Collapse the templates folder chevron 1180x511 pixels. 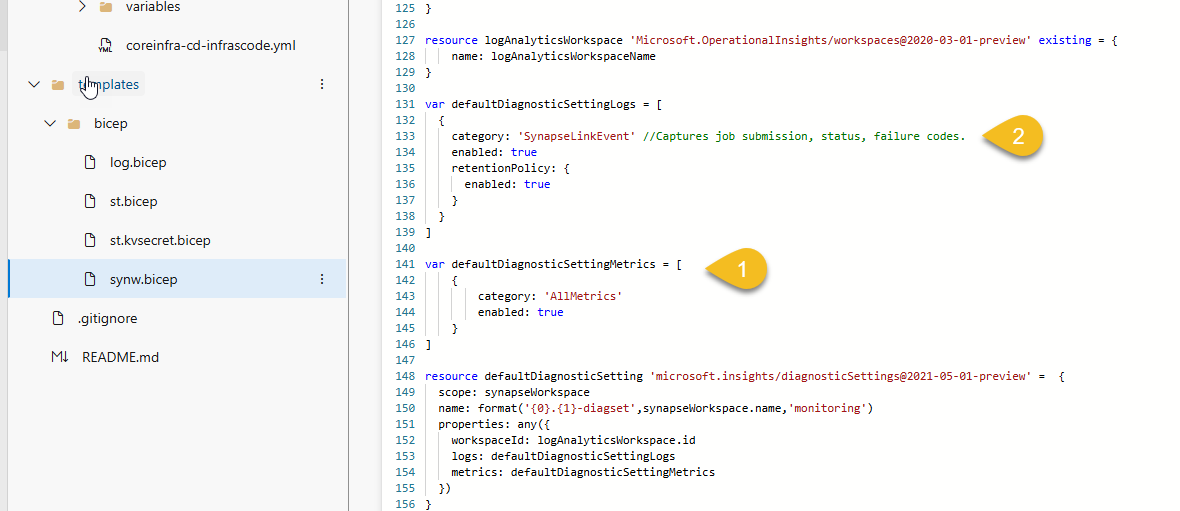33,84
